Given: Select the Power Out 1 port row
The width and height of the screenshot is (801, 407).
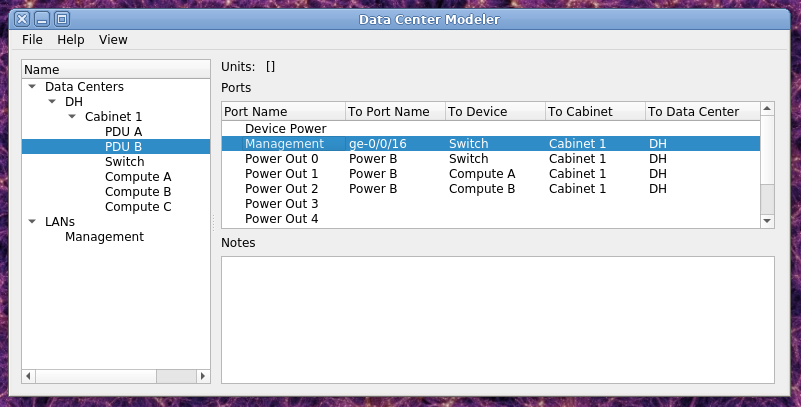Looking at the screenshot, I should (x=491, y=174).
